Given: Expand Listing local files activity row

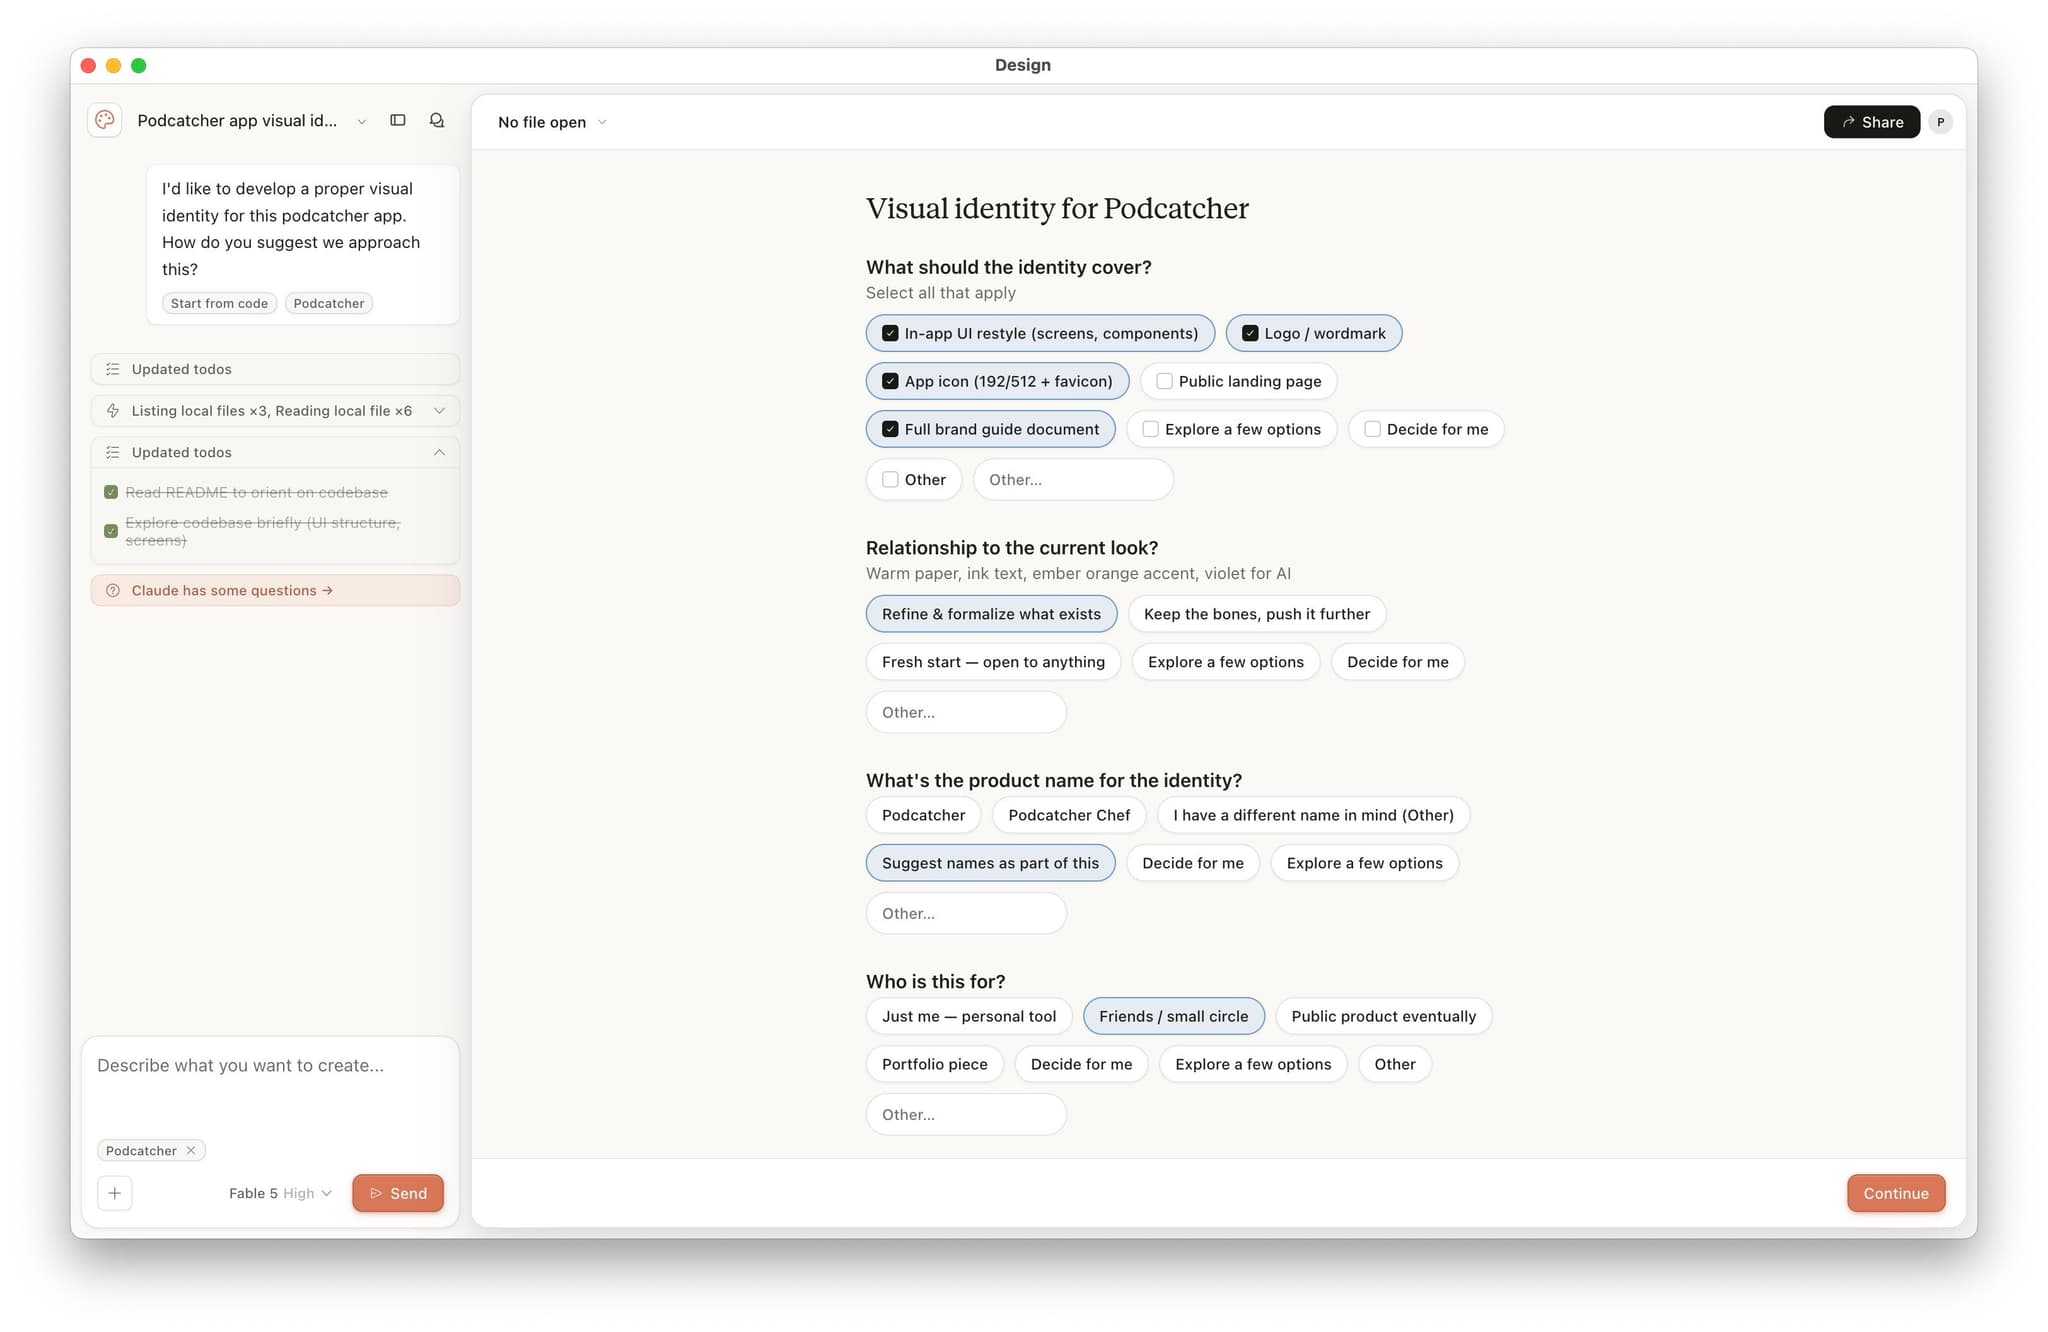Looking at the screenshot, I should click(275, 411).
